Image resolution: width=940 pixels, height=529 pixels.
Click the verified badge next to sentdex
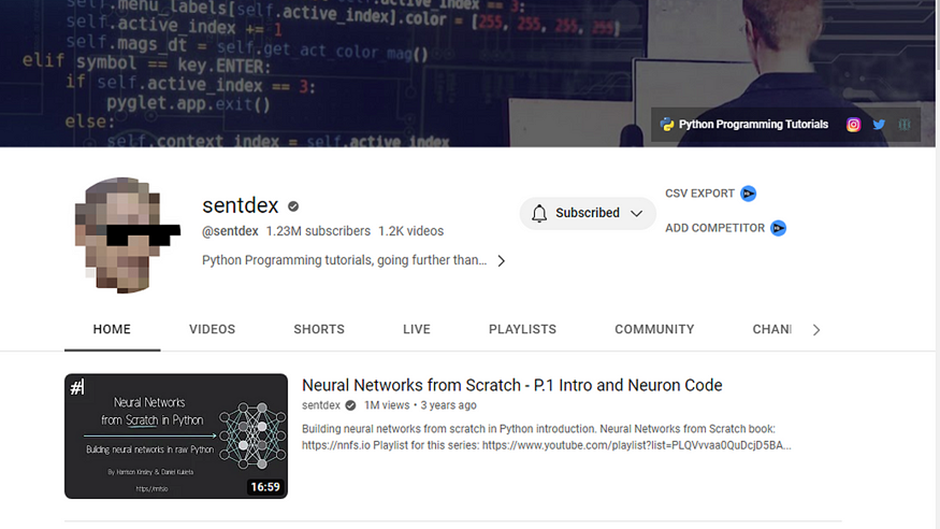(x=293, y=206)
